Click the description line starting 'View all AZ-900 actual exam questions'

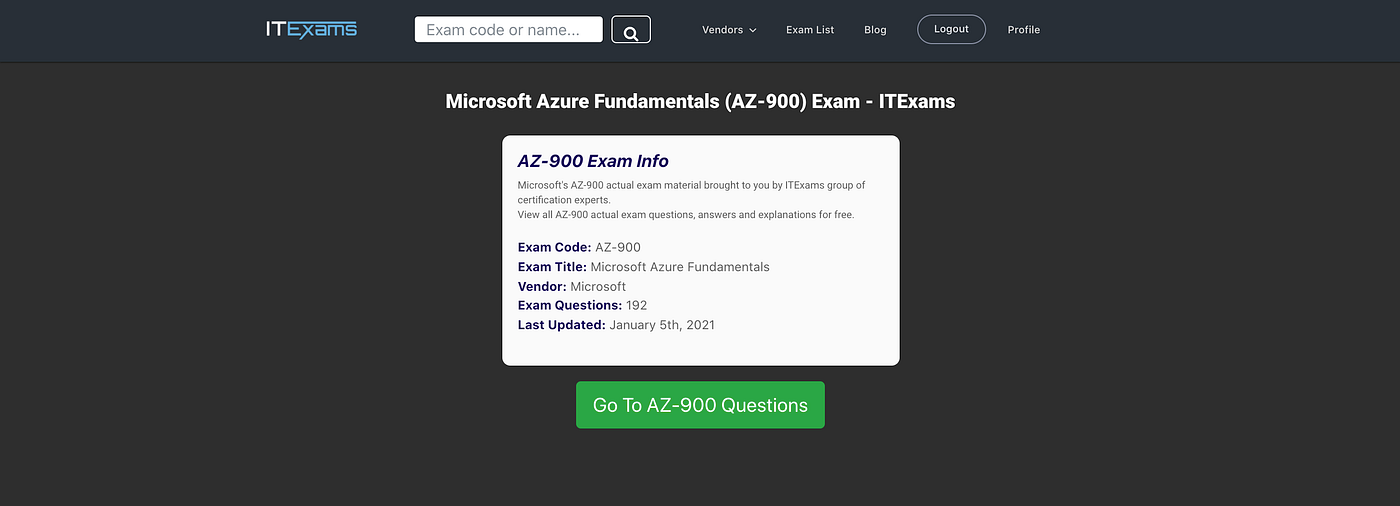[686, 215]
